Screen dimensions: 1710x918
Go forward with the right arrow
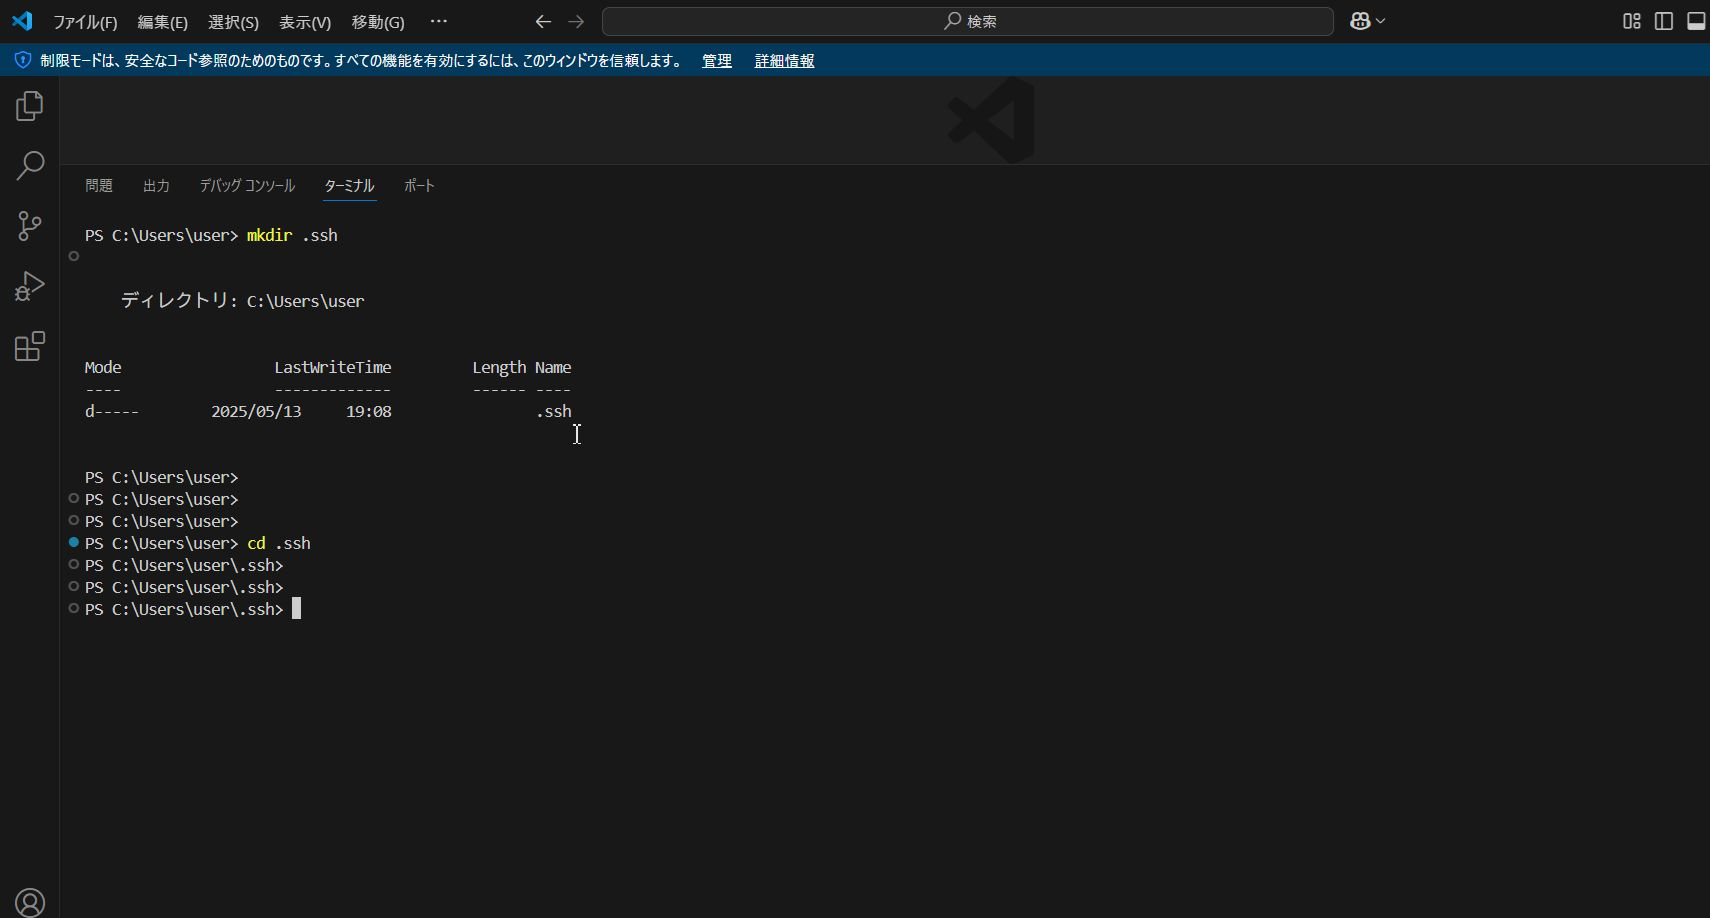coord(576,21)
